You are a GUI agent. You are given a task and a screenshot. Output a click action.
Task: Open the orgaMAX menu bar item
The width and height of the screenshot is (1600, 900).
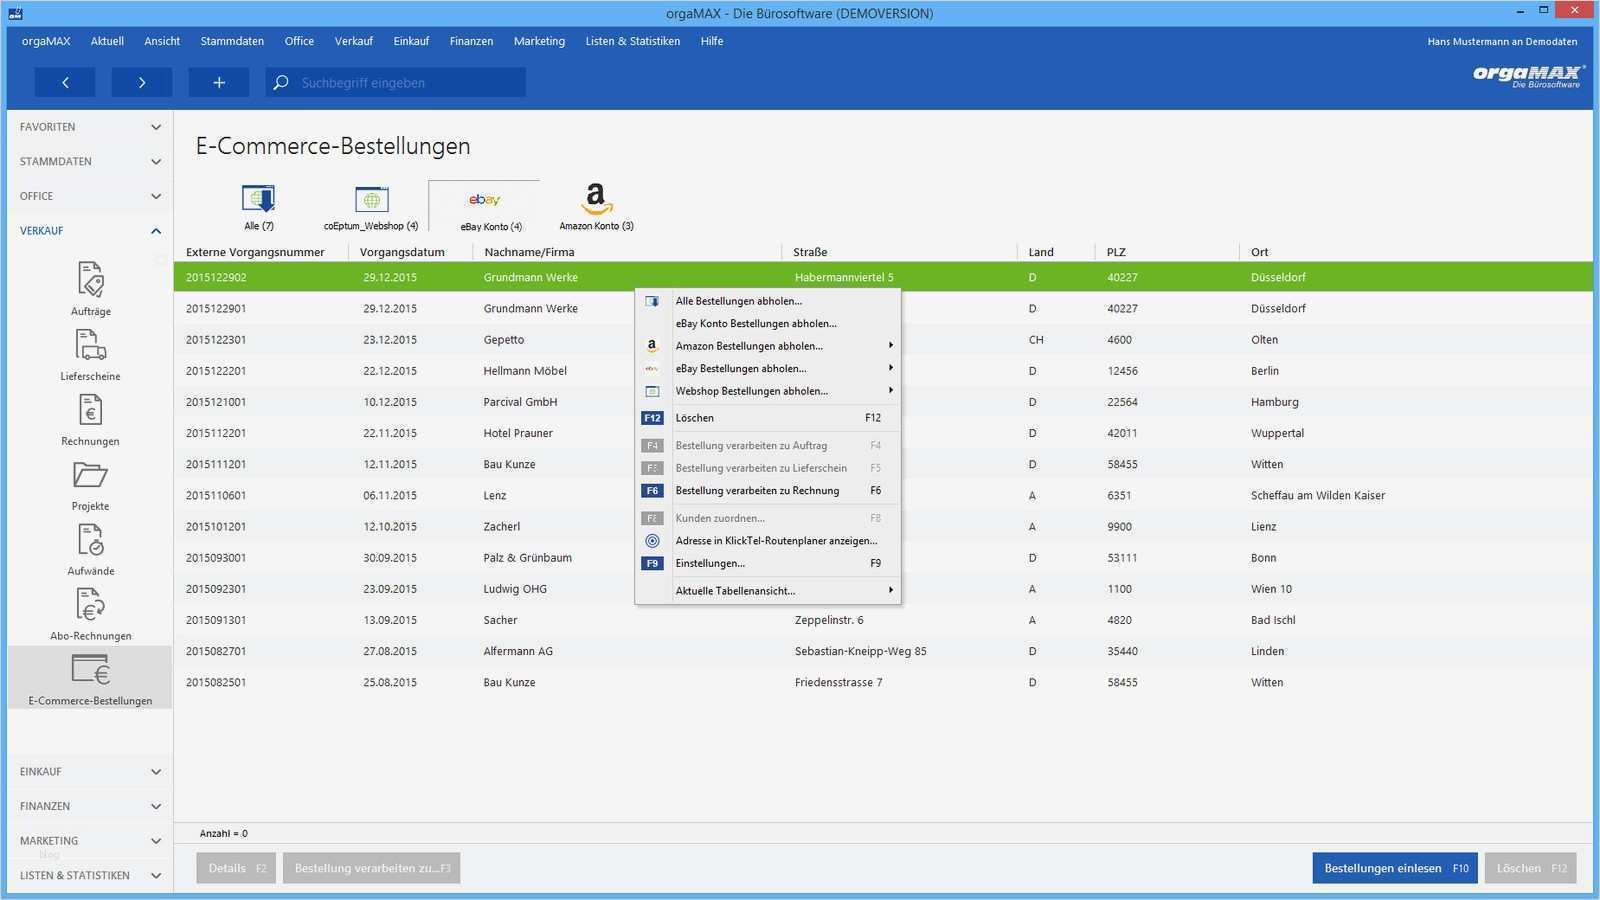tap(46, 41)
